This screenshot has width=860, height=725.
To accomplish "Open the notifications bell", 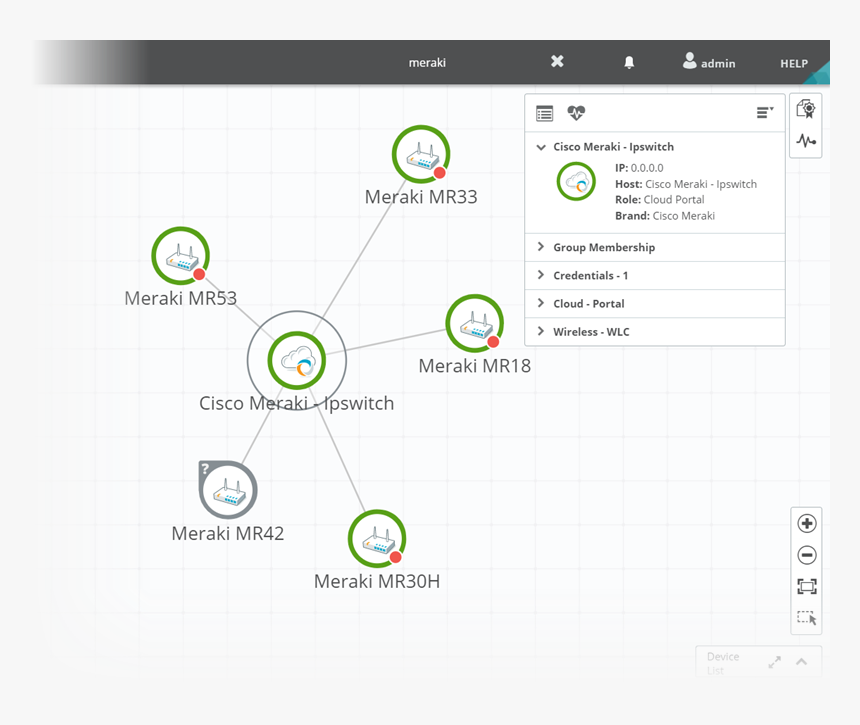I will [629, 63].
